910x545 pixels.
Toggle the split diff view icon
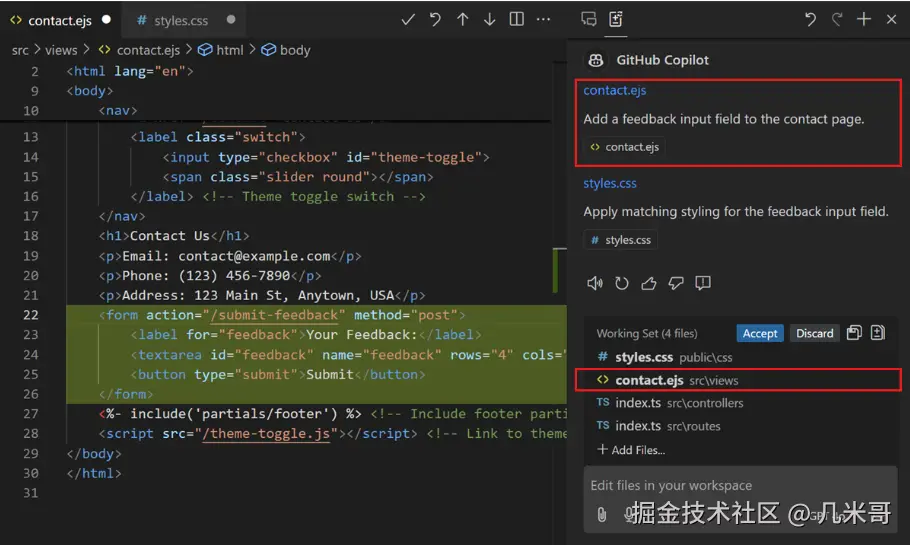[x=517, y=19]
